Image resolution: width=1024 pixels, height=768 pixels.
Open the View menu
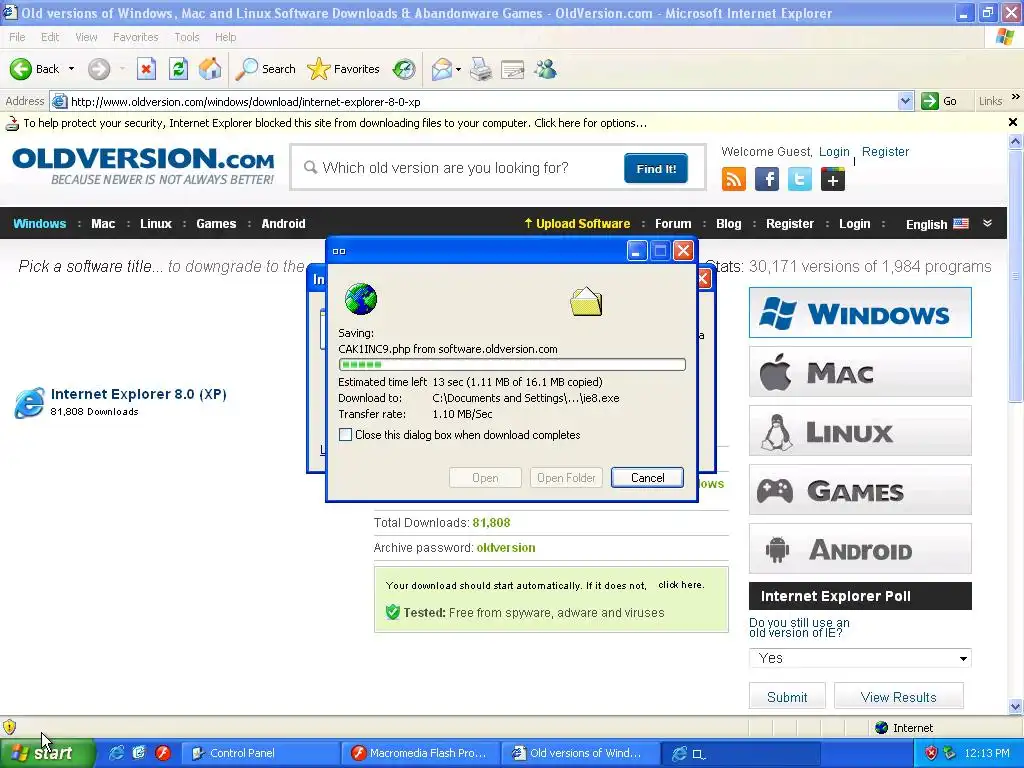coord(86,37)
